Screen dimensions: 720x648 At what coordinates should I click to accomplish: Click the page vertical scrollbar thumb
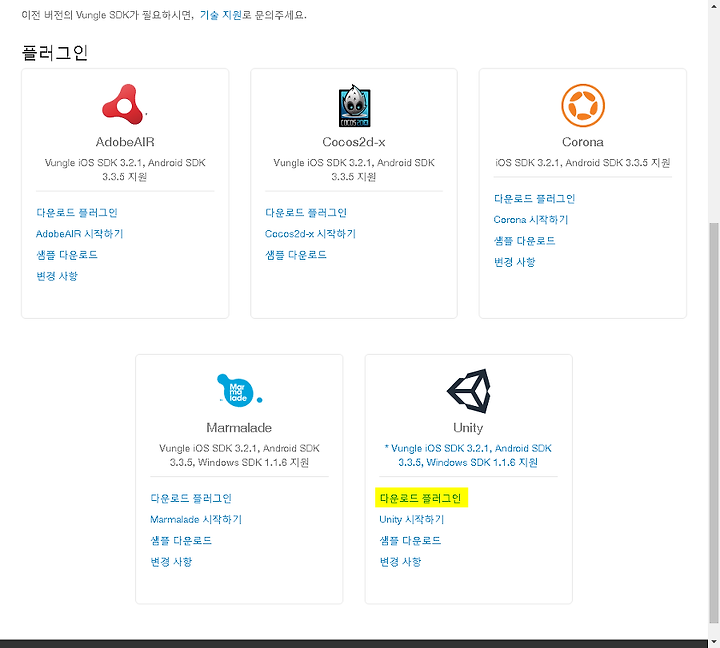(714, 423)
